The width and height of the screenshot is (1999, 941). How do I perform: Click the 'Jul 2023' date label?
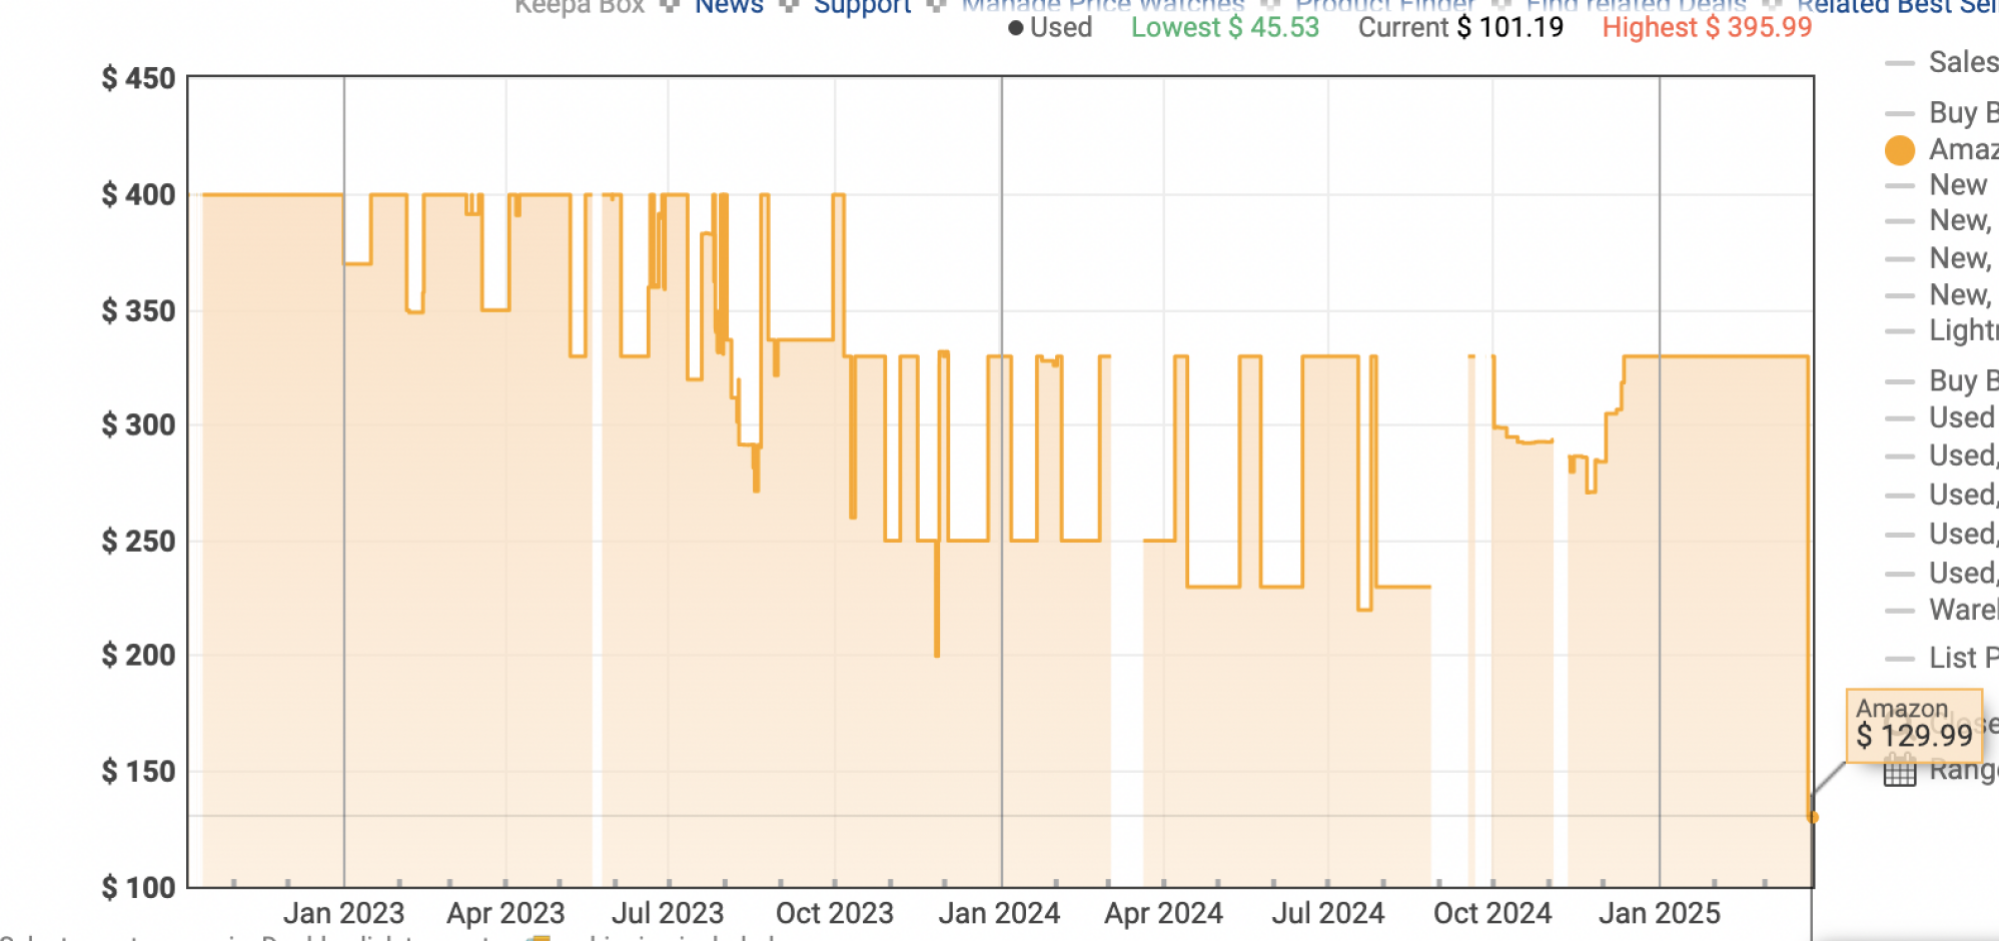click(667, 913)
